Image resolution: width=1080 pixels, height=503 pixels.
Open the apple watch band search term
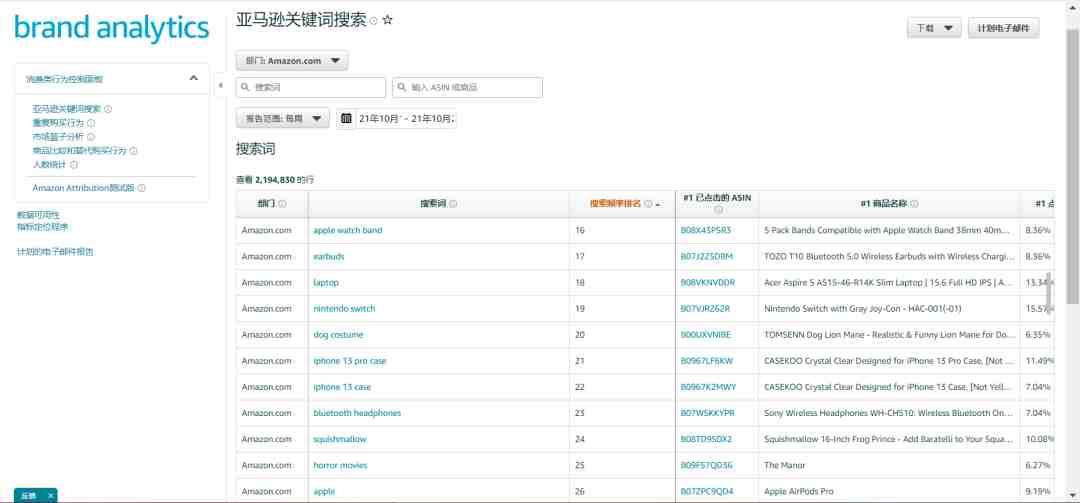(x=348, y=230)
